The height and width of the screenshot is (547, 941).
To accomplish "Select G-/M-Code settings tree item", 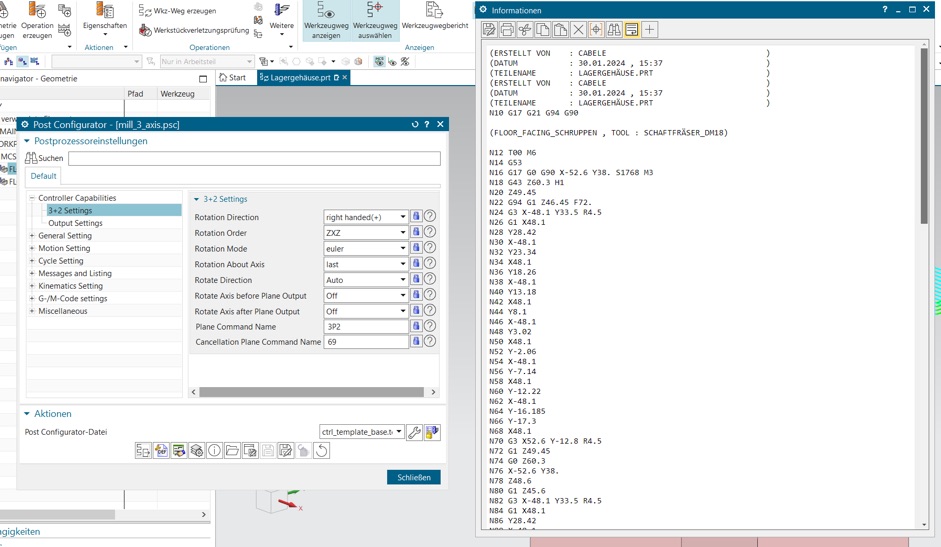I will [73, 298].
